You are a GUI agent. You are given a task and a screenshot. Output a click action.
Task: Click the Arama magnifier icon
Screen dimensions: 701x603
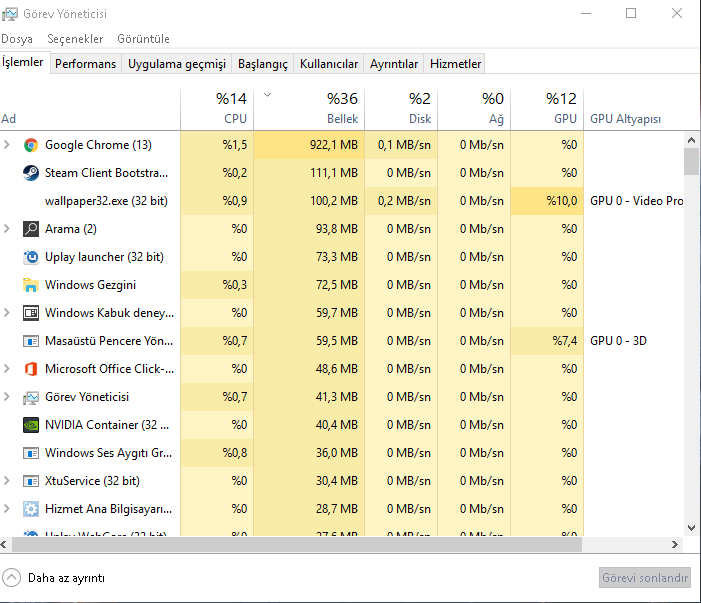pos(31,229)
